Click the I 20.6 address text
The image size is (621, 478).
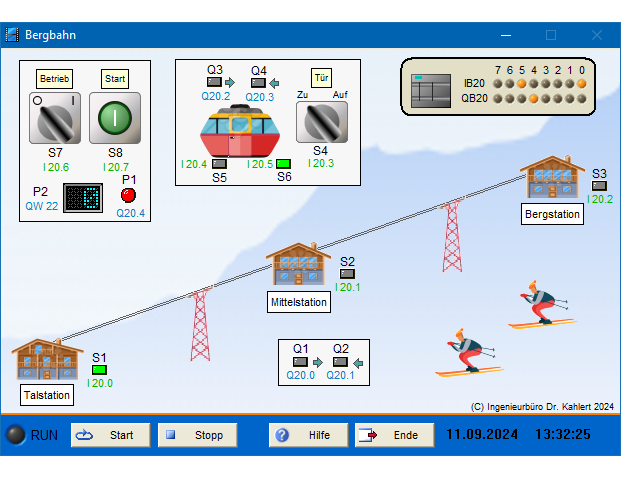(x=56, y=167)
